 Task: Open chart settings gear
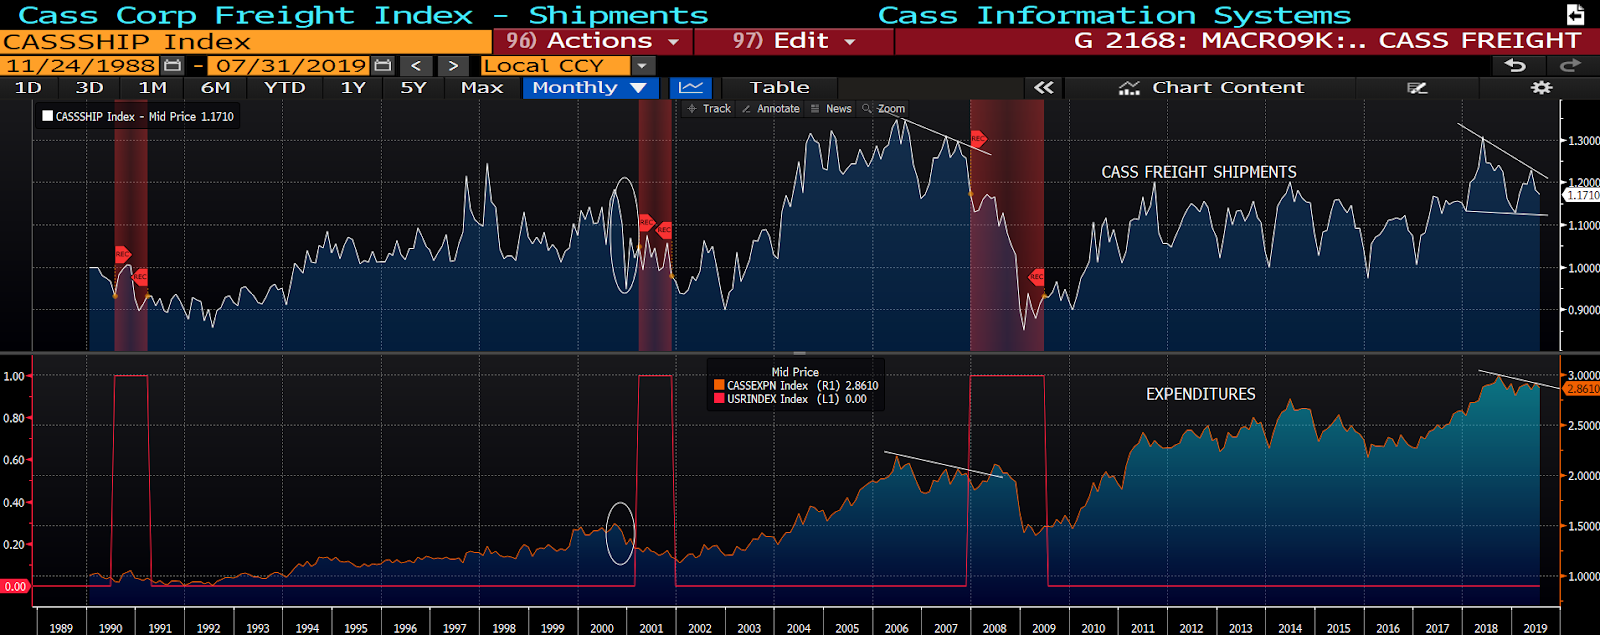tap(1542, 88)
